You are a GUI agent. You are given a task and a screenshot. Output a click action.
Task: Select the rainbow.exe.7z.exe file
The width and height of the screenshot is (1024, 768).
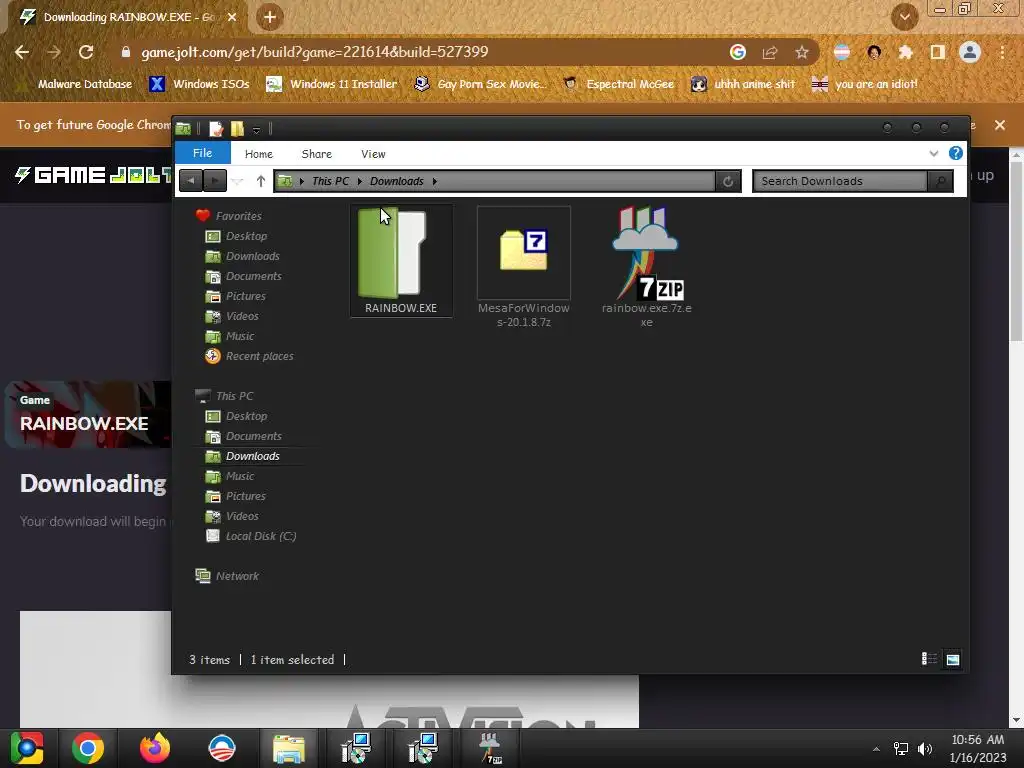[x=647, y=267]
